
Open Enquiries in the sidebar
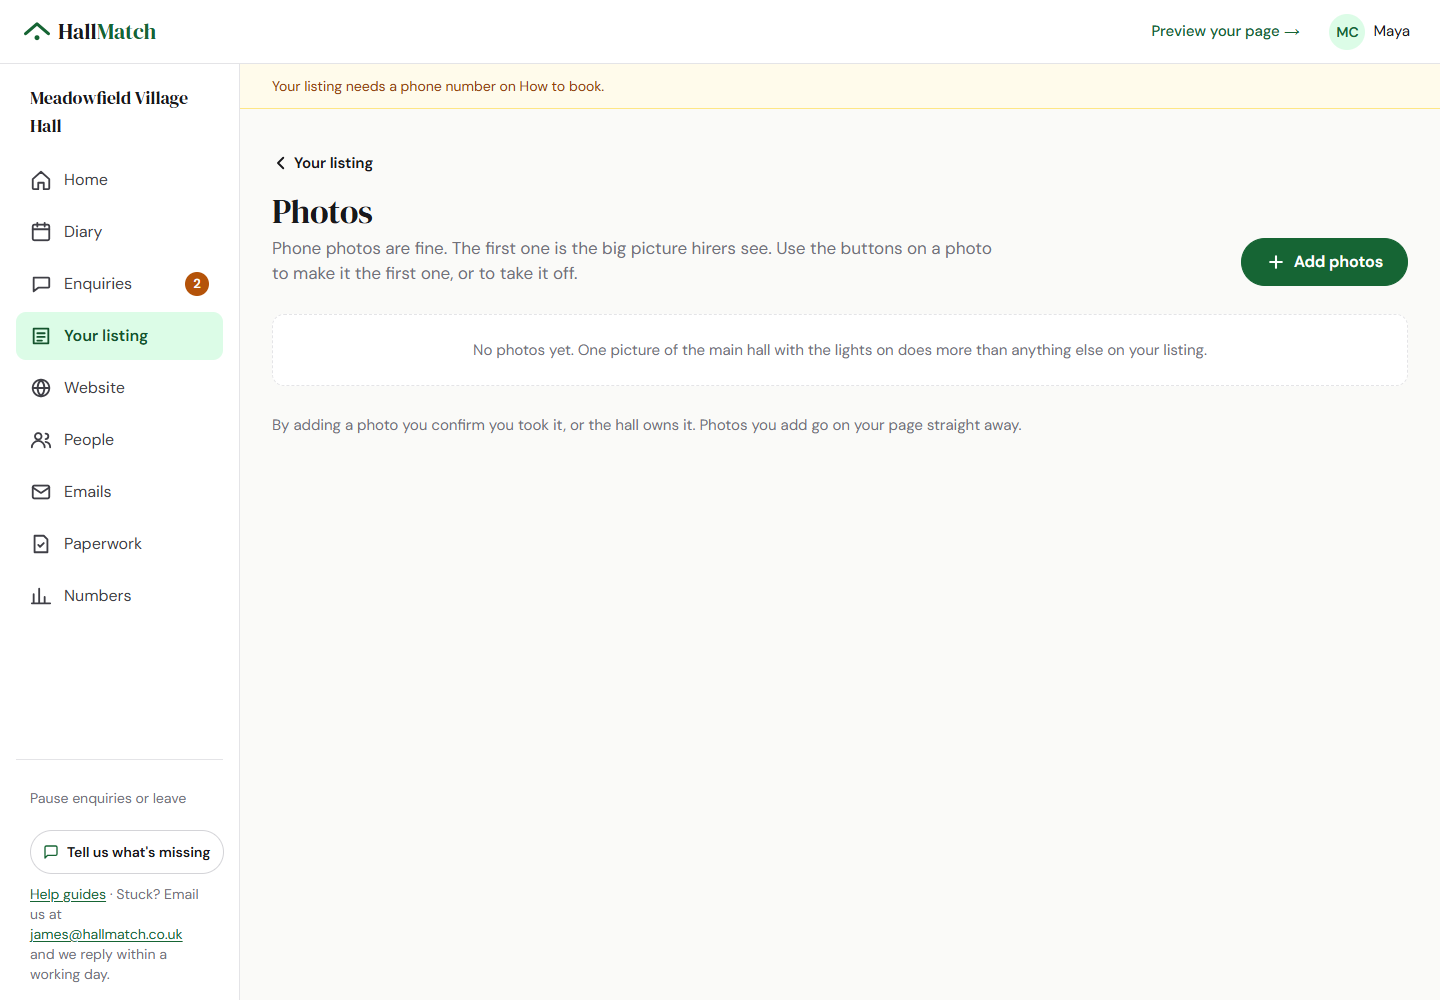(119, 284)
